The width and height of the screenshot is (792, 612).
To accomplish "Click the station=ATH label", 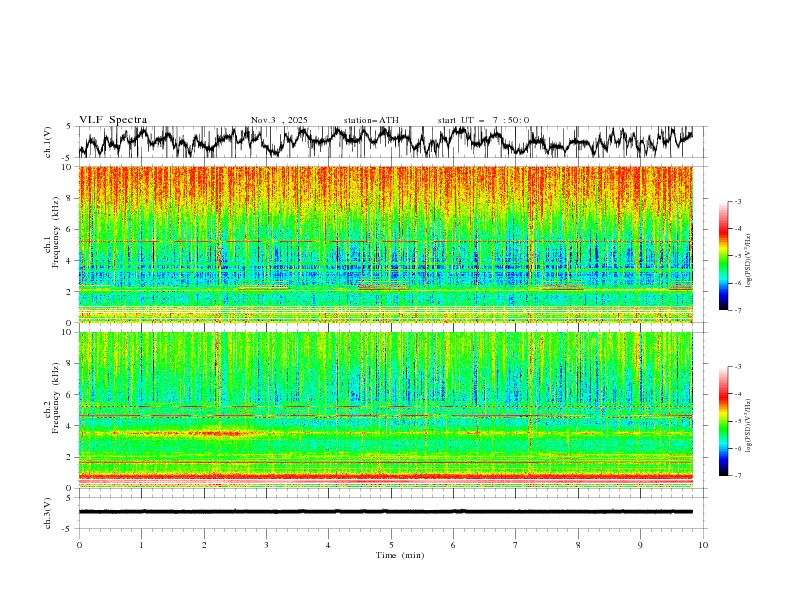I will 371,120.
